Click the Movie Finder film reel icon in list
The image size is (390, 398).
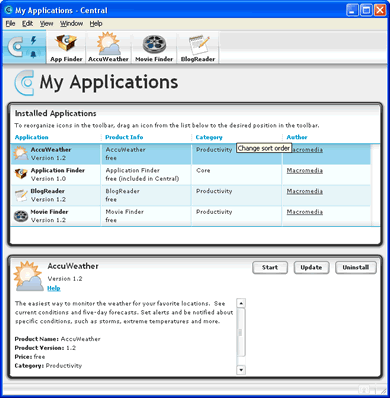coord(21,216)
